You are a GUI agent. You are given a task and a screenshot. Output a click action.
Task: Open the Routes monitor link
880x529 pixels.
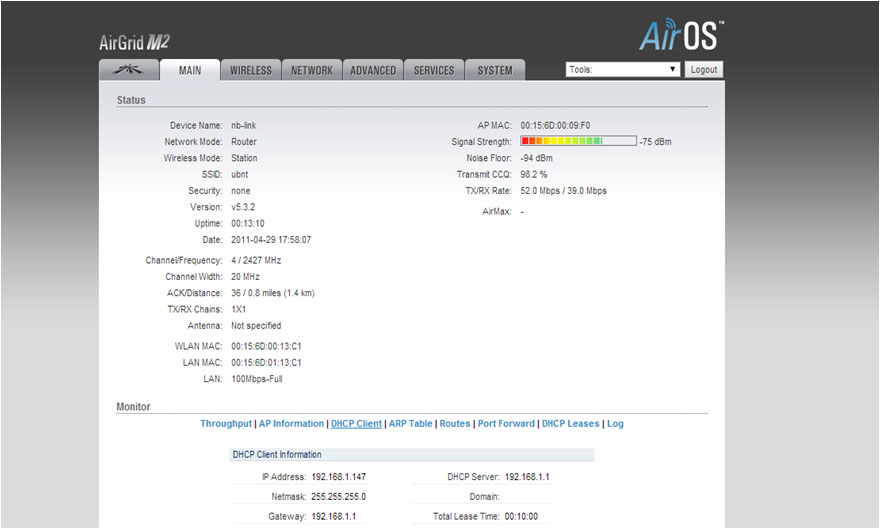pos(455,424)
